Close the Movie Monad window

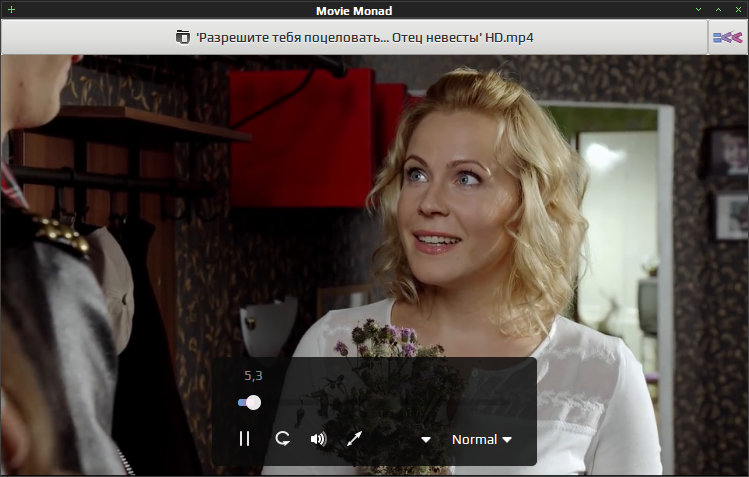tap(738, 10)
